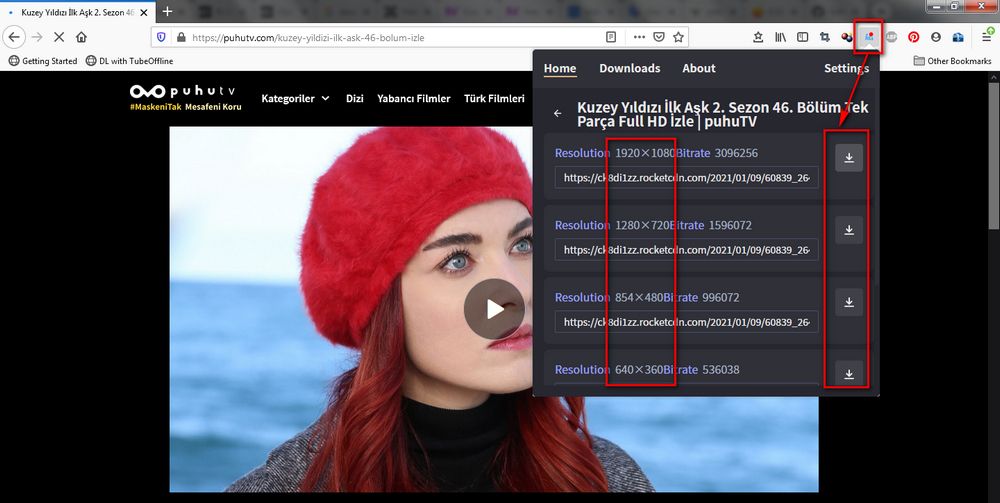Click the gray globe extension icon
This screenshot has height=503, width=1000.
click(x=892, y=37)
